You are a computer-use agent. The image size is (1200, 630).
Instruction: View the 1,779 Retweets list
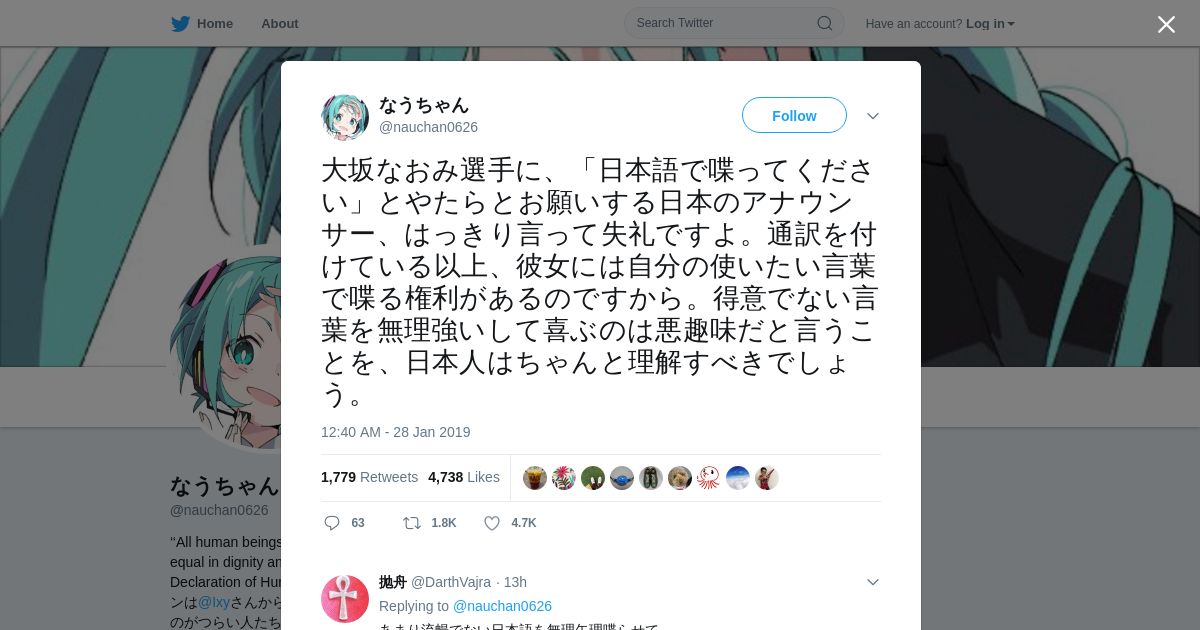369,477
